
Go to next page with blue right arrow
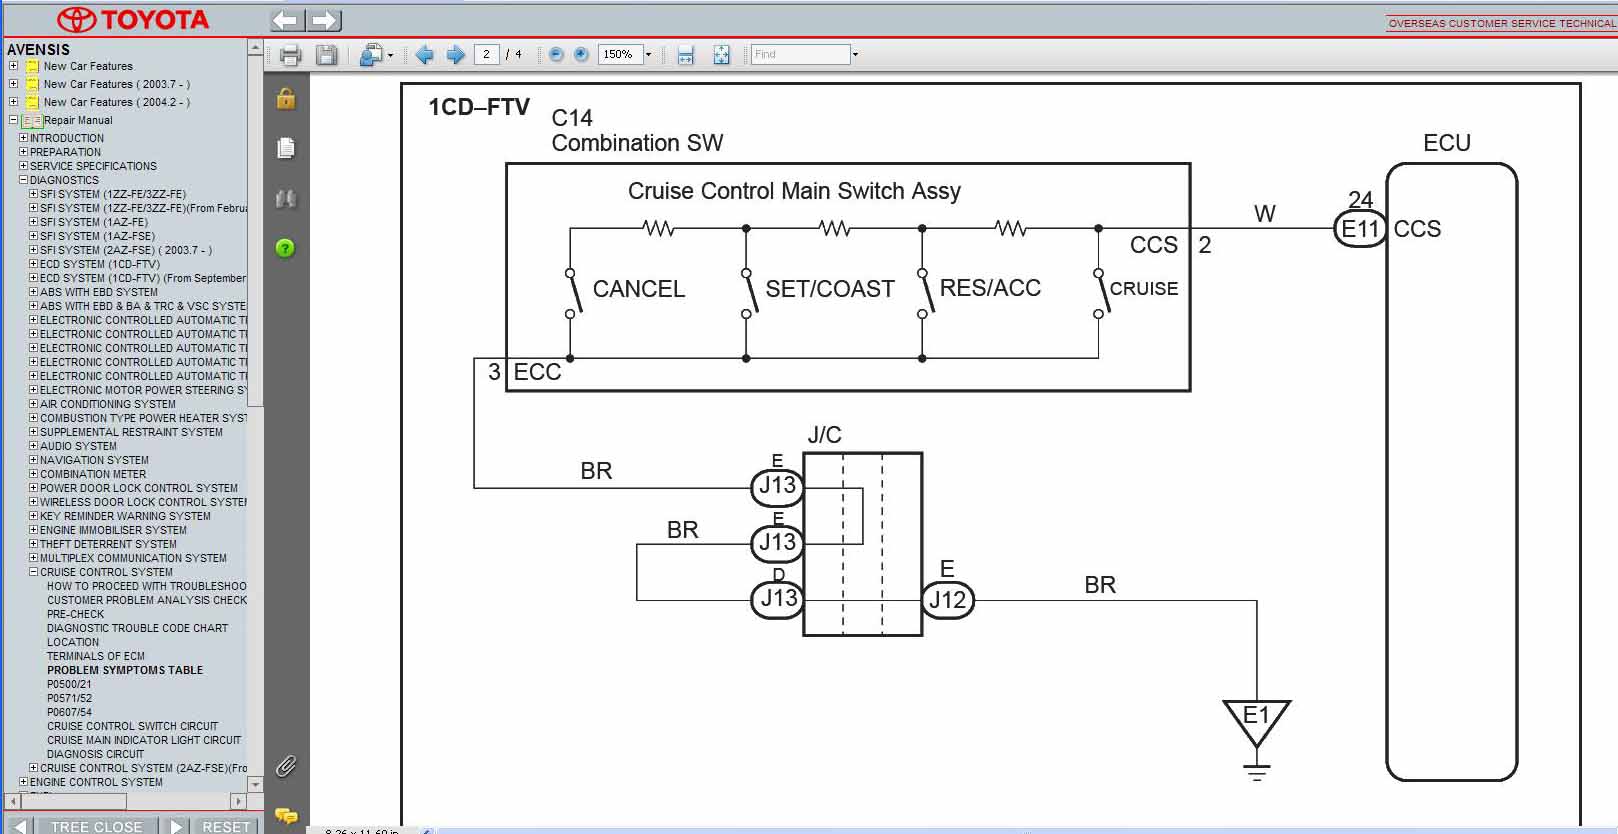tap(455, 55)
